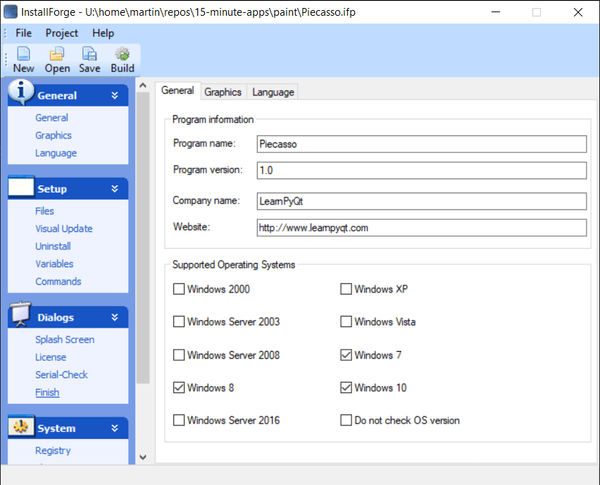Open the Project menu
This screenshot has width=600, height=485.
click(62, 33)
